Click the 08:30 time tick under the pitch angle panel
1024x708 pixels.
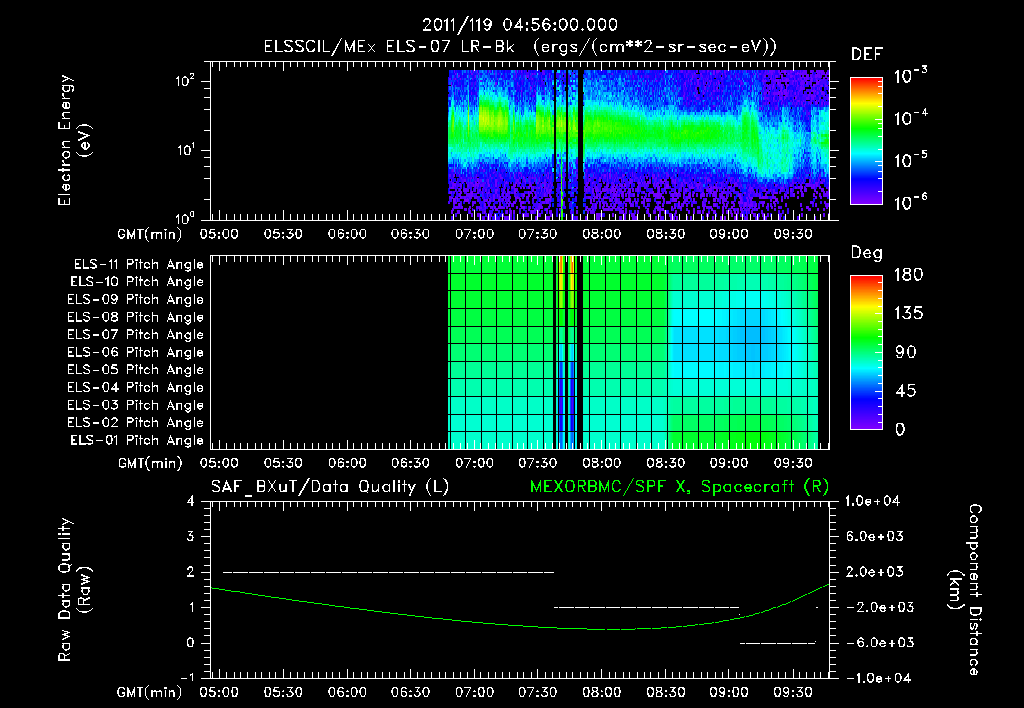665,463
